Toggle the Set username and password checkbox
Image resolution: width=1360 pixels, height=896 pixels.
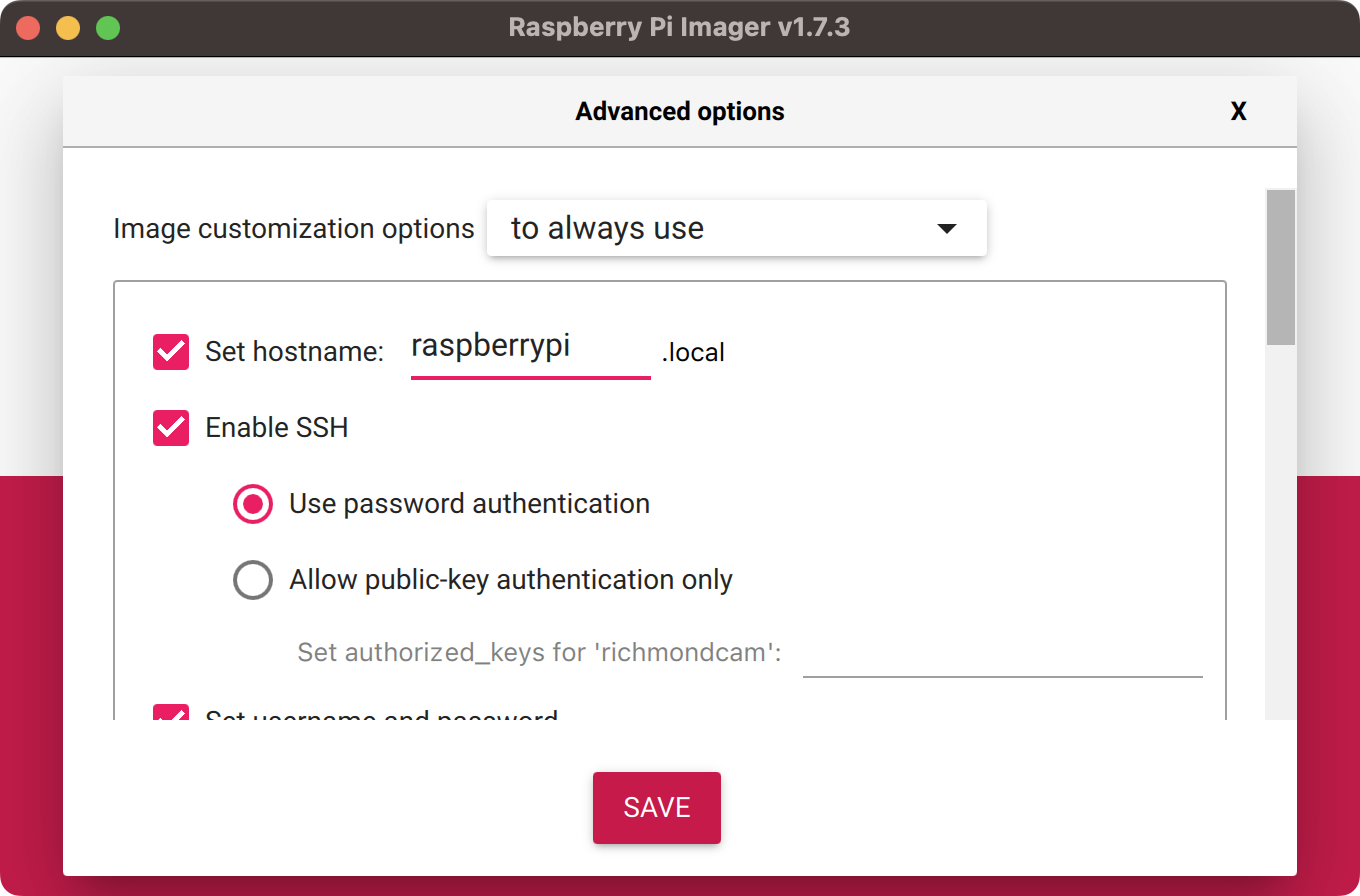[171, 712]
